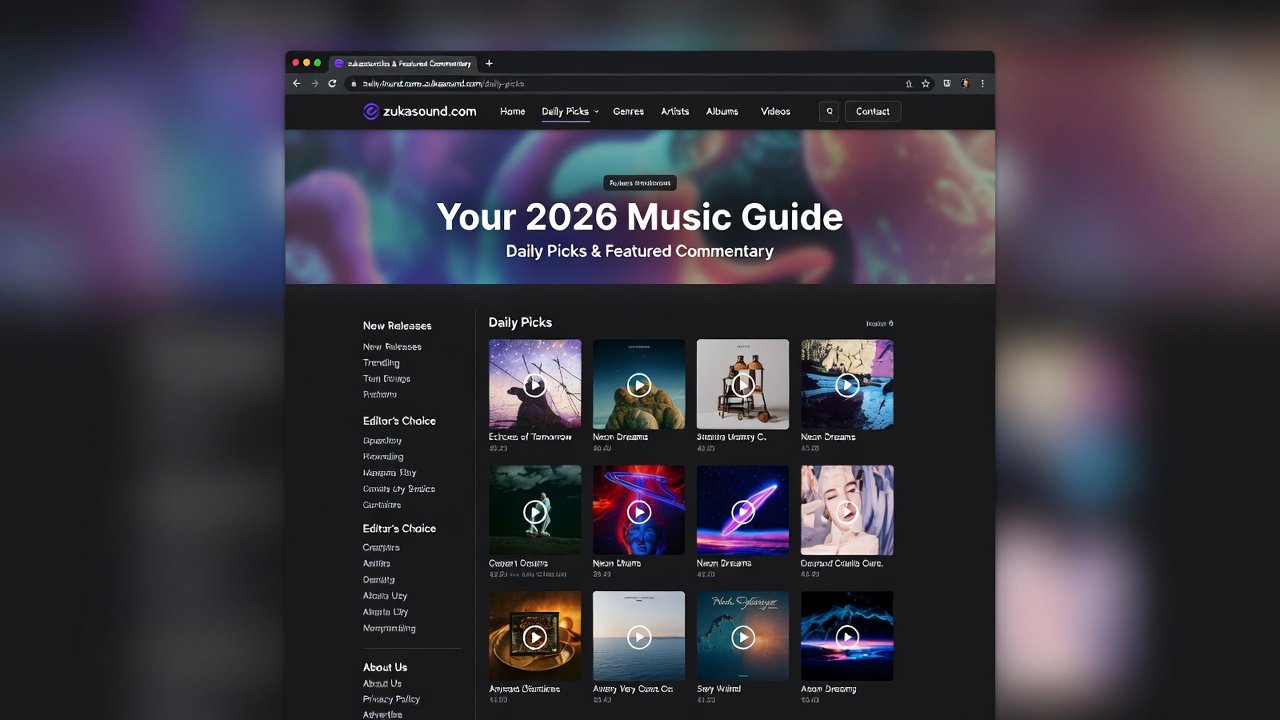1280x720 pixels.
Task: Open the search icon in navigation bar
Action: click(828, 111)
